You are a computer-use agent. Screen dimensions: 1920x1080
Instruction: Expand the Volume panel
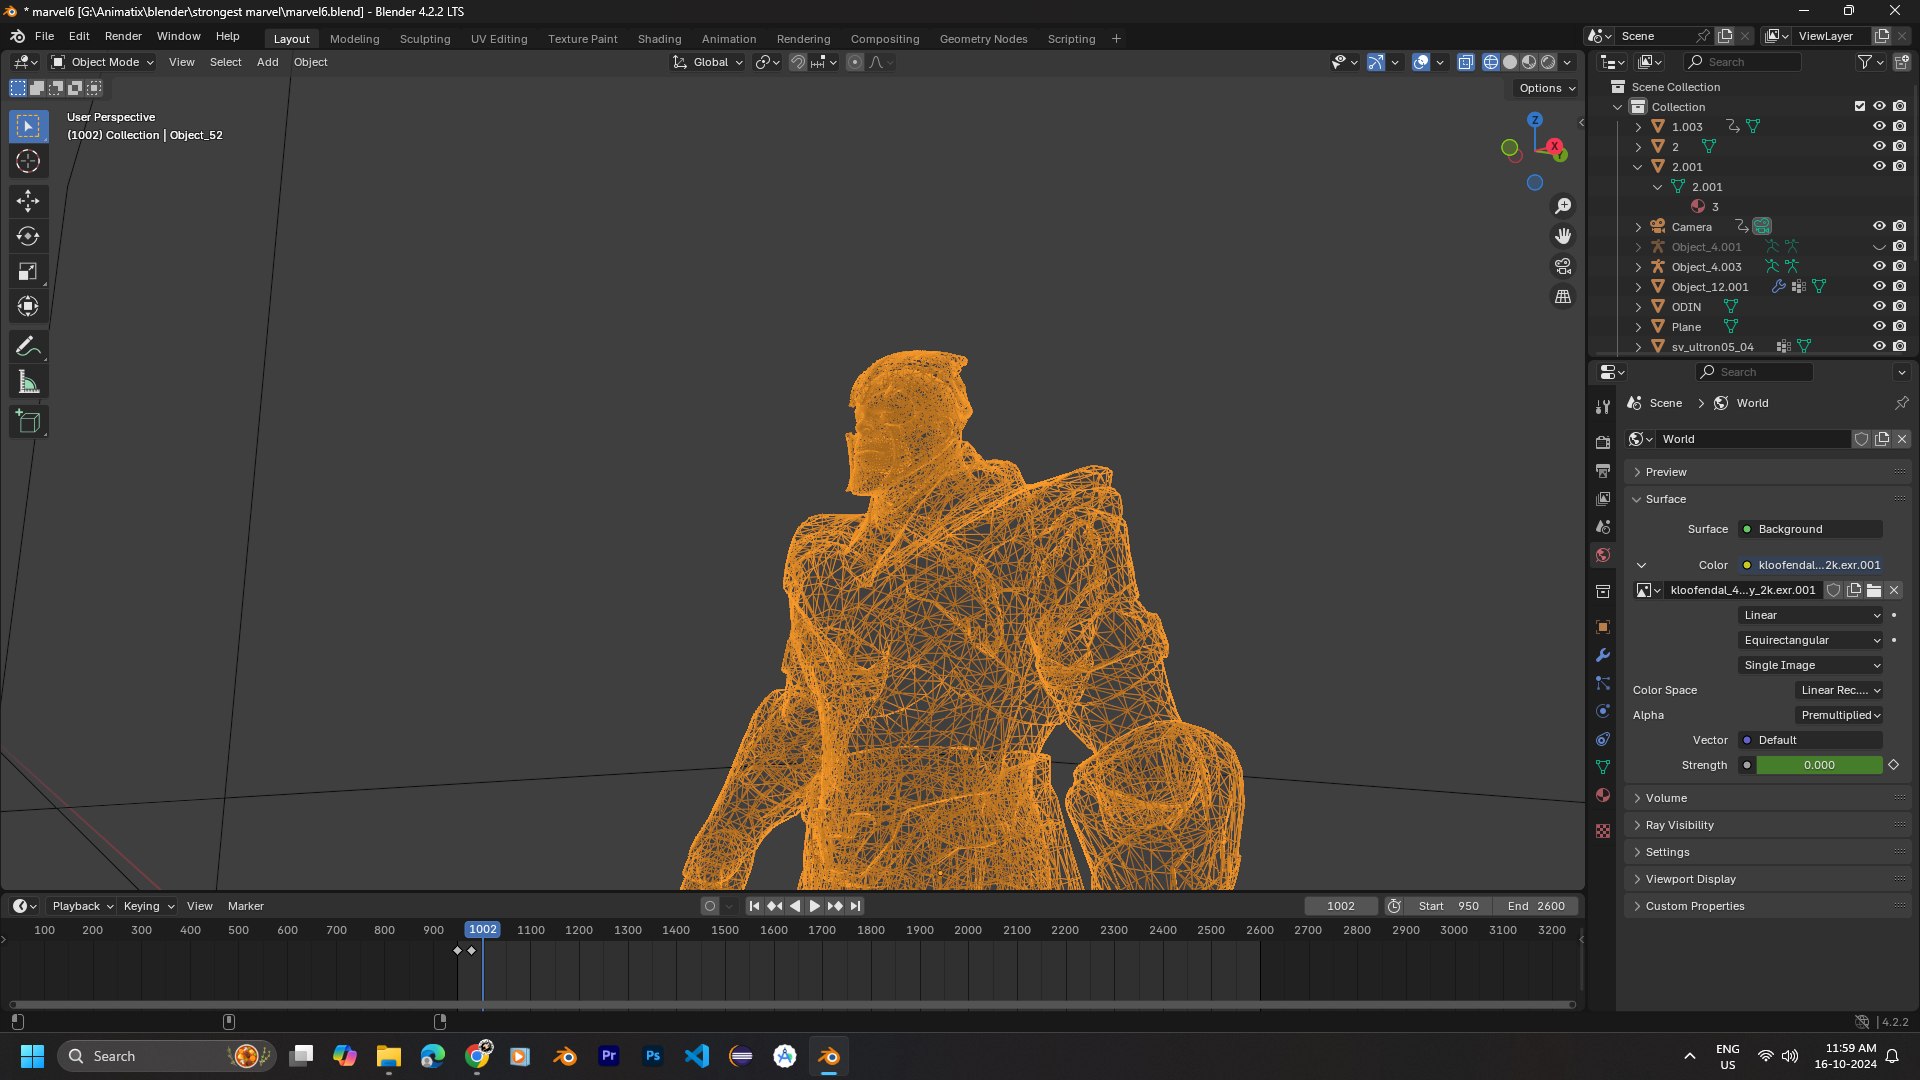click(1666, 798)
